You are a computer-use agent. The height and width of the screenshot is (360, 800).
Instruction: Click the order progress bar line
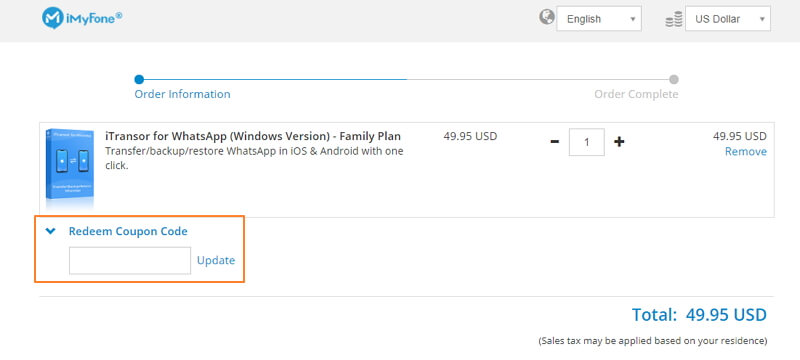tap(407, 80)
